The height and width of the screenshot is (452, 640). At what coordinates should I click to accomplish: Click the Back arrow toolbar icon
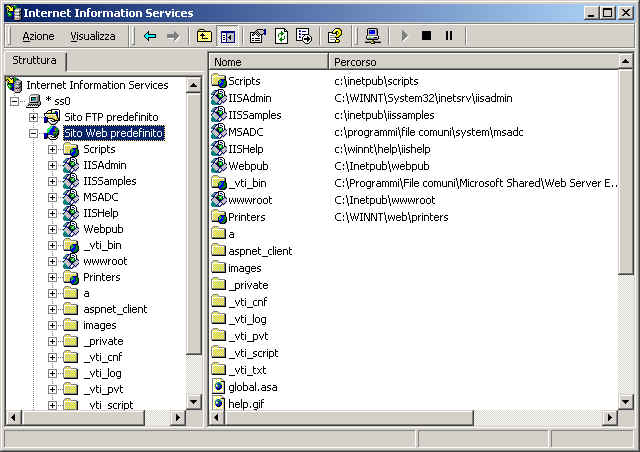click(x=150, y=36)
